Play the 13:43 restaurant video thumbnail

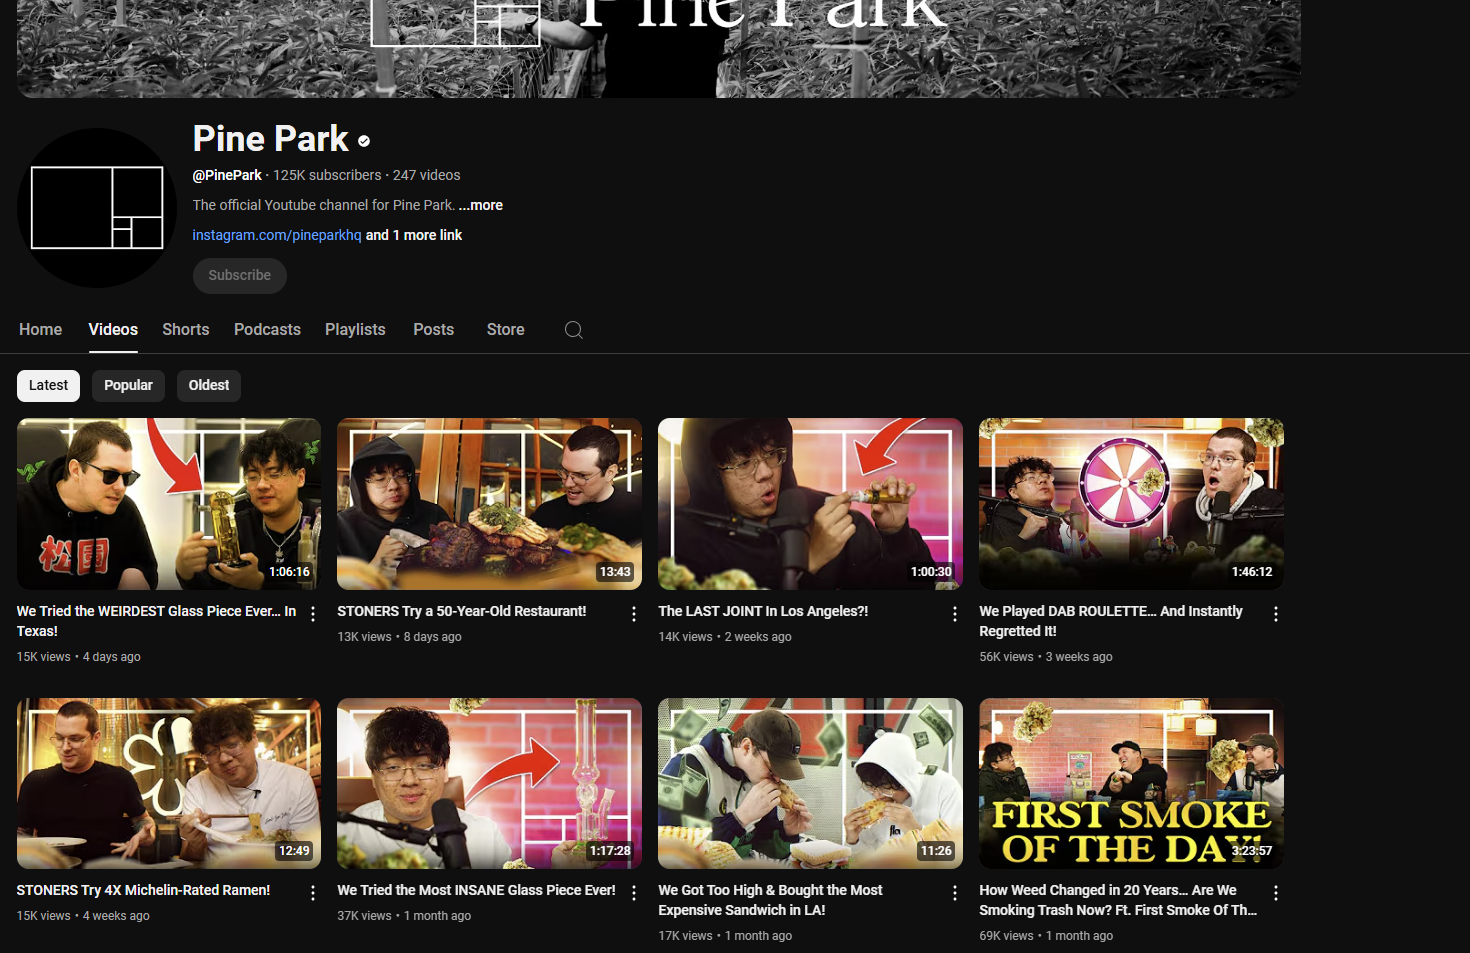(x=490, y=504)
